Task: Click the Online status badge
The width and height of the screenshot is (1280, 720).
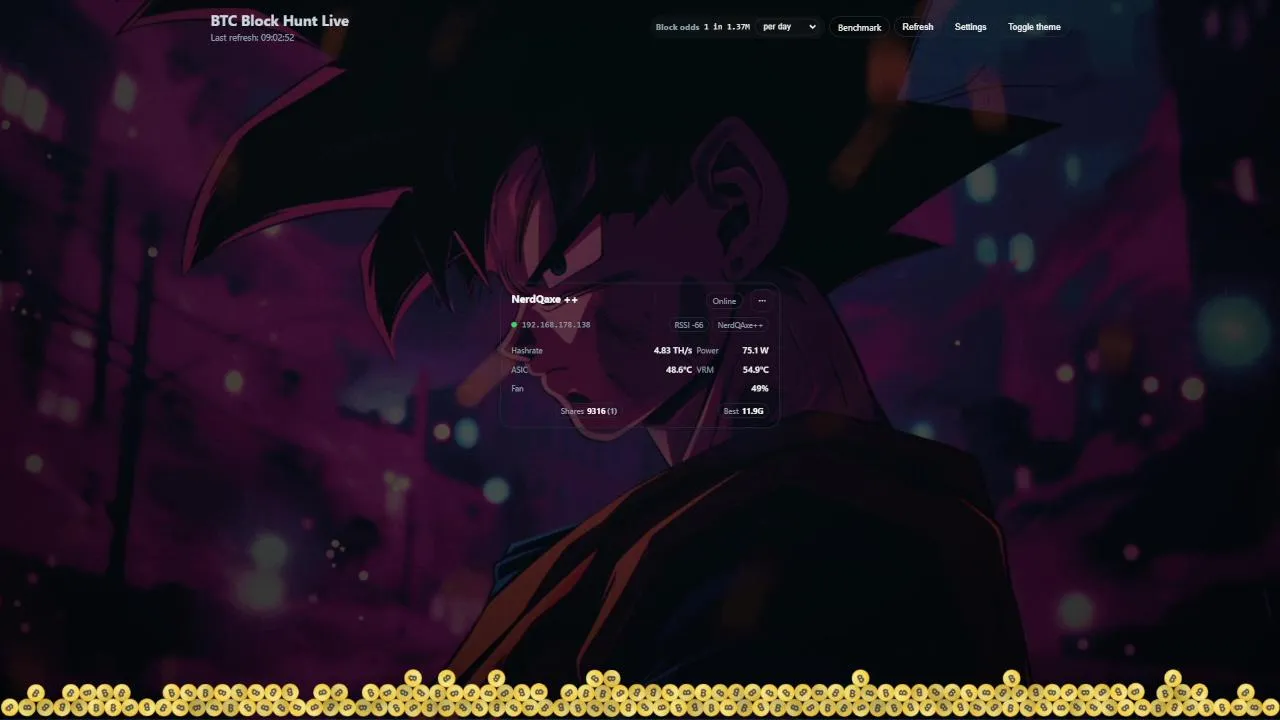Action: point(724,301)
